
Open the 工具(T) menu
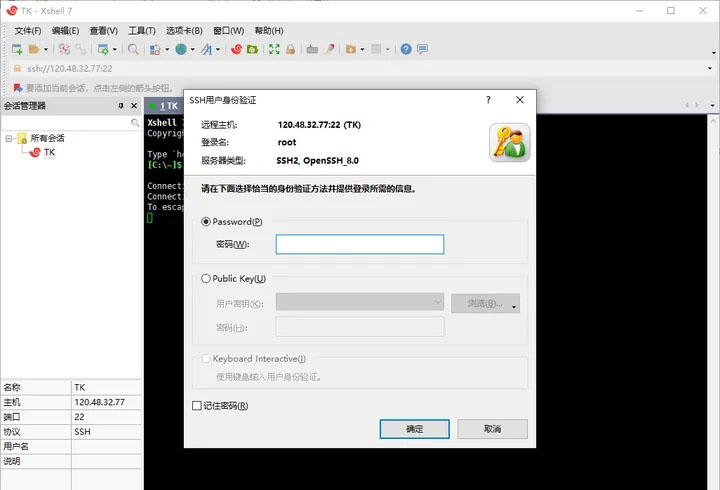click(x=141, y=31)
